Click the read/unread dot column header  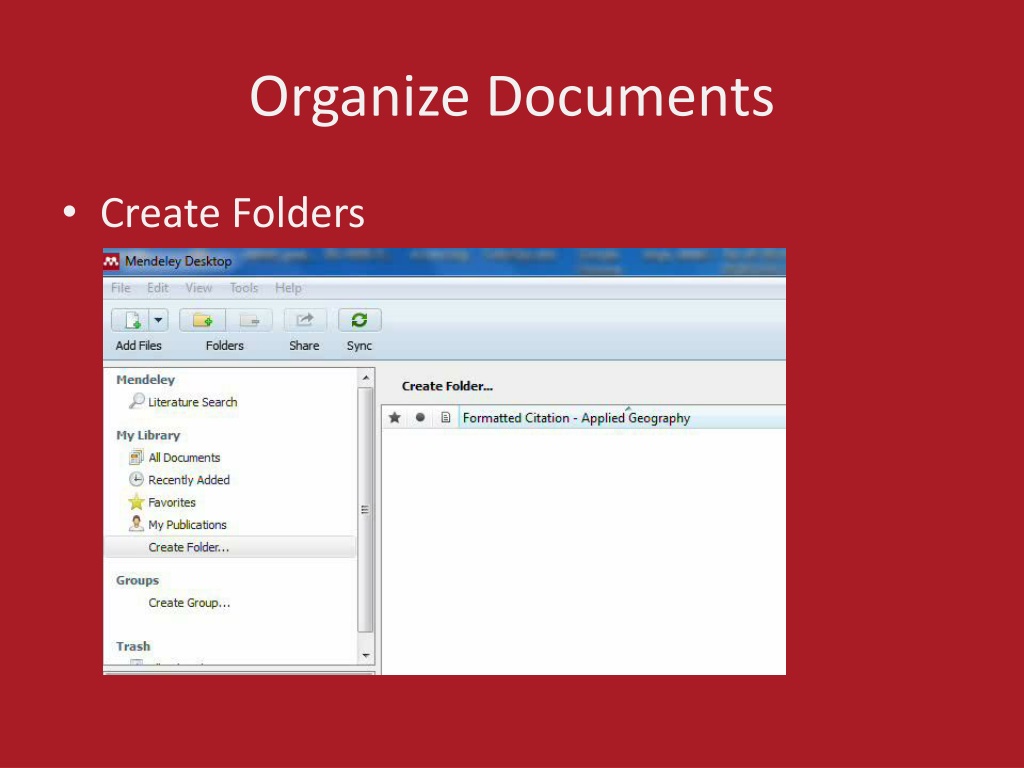click(x=421, y=417)
